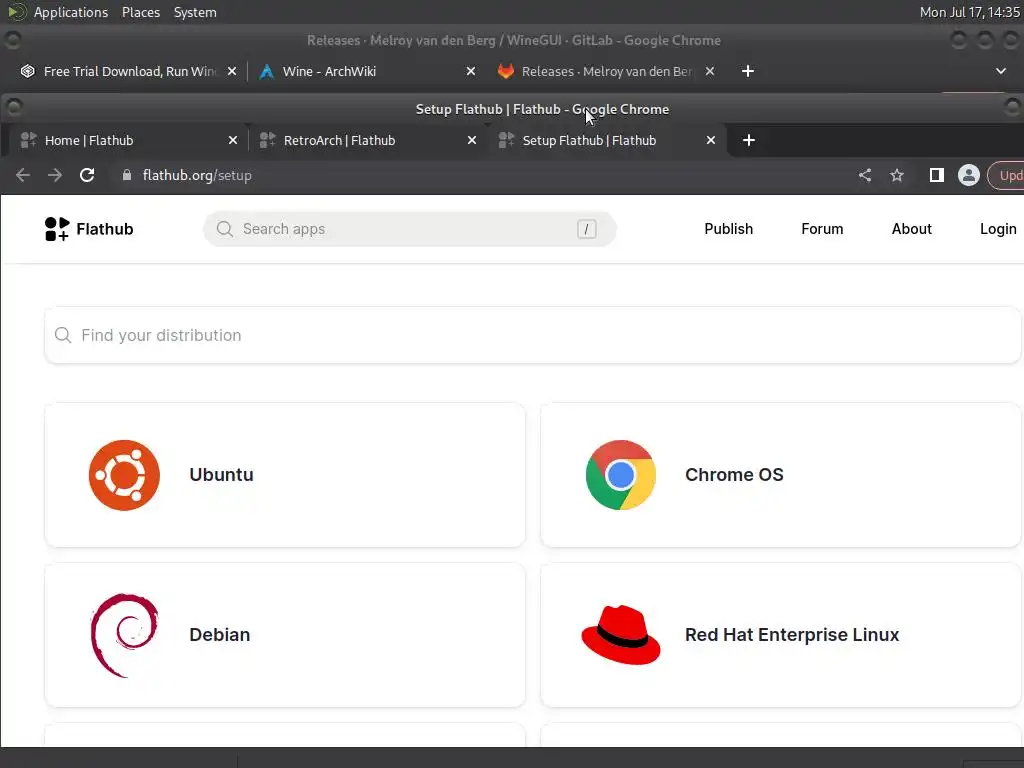Close the Releases GitLab tab in background window
Screen dimensions: 1024x768
click(710, 71)
